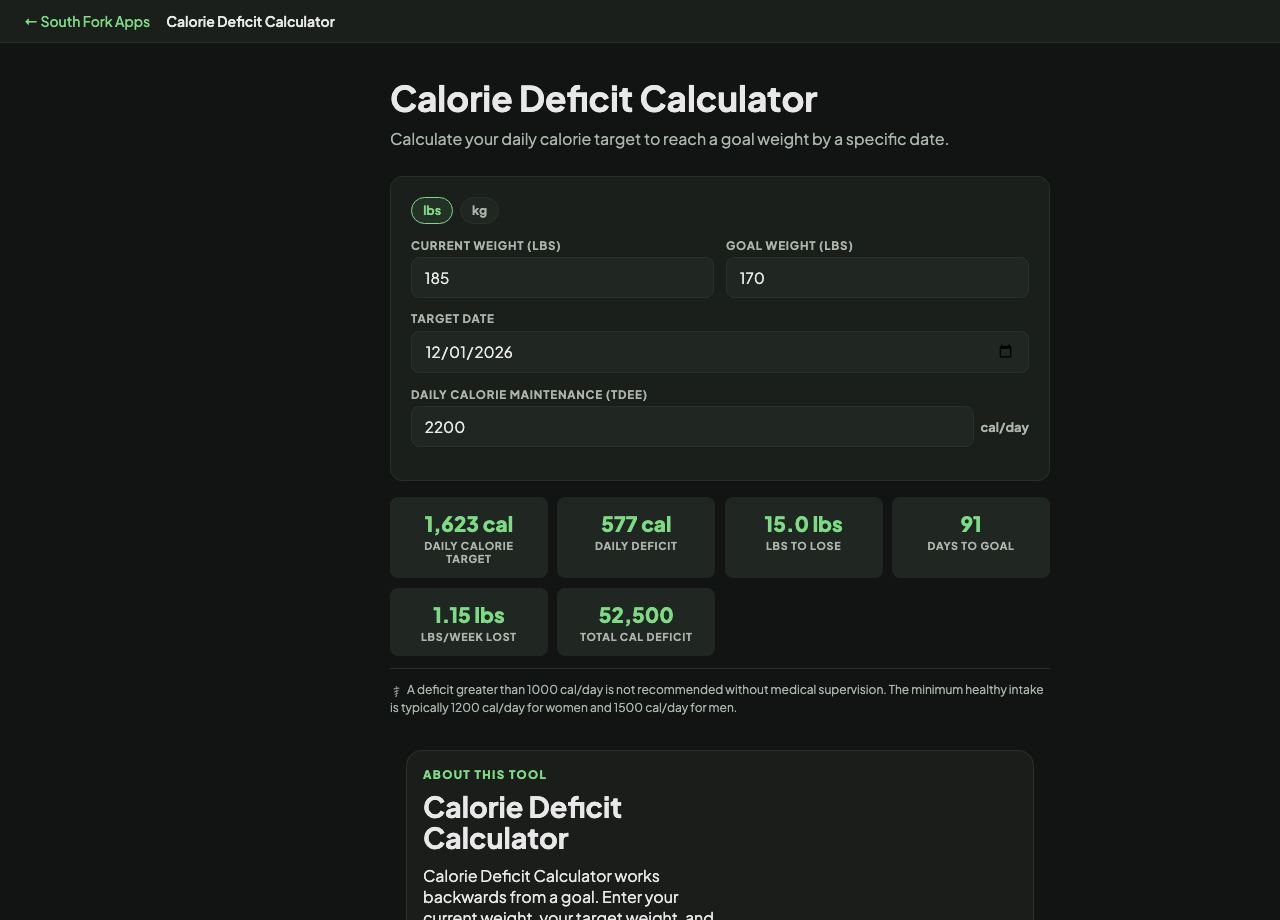Click the GOAL WEIGHT (LBS) label

[789, 245]
